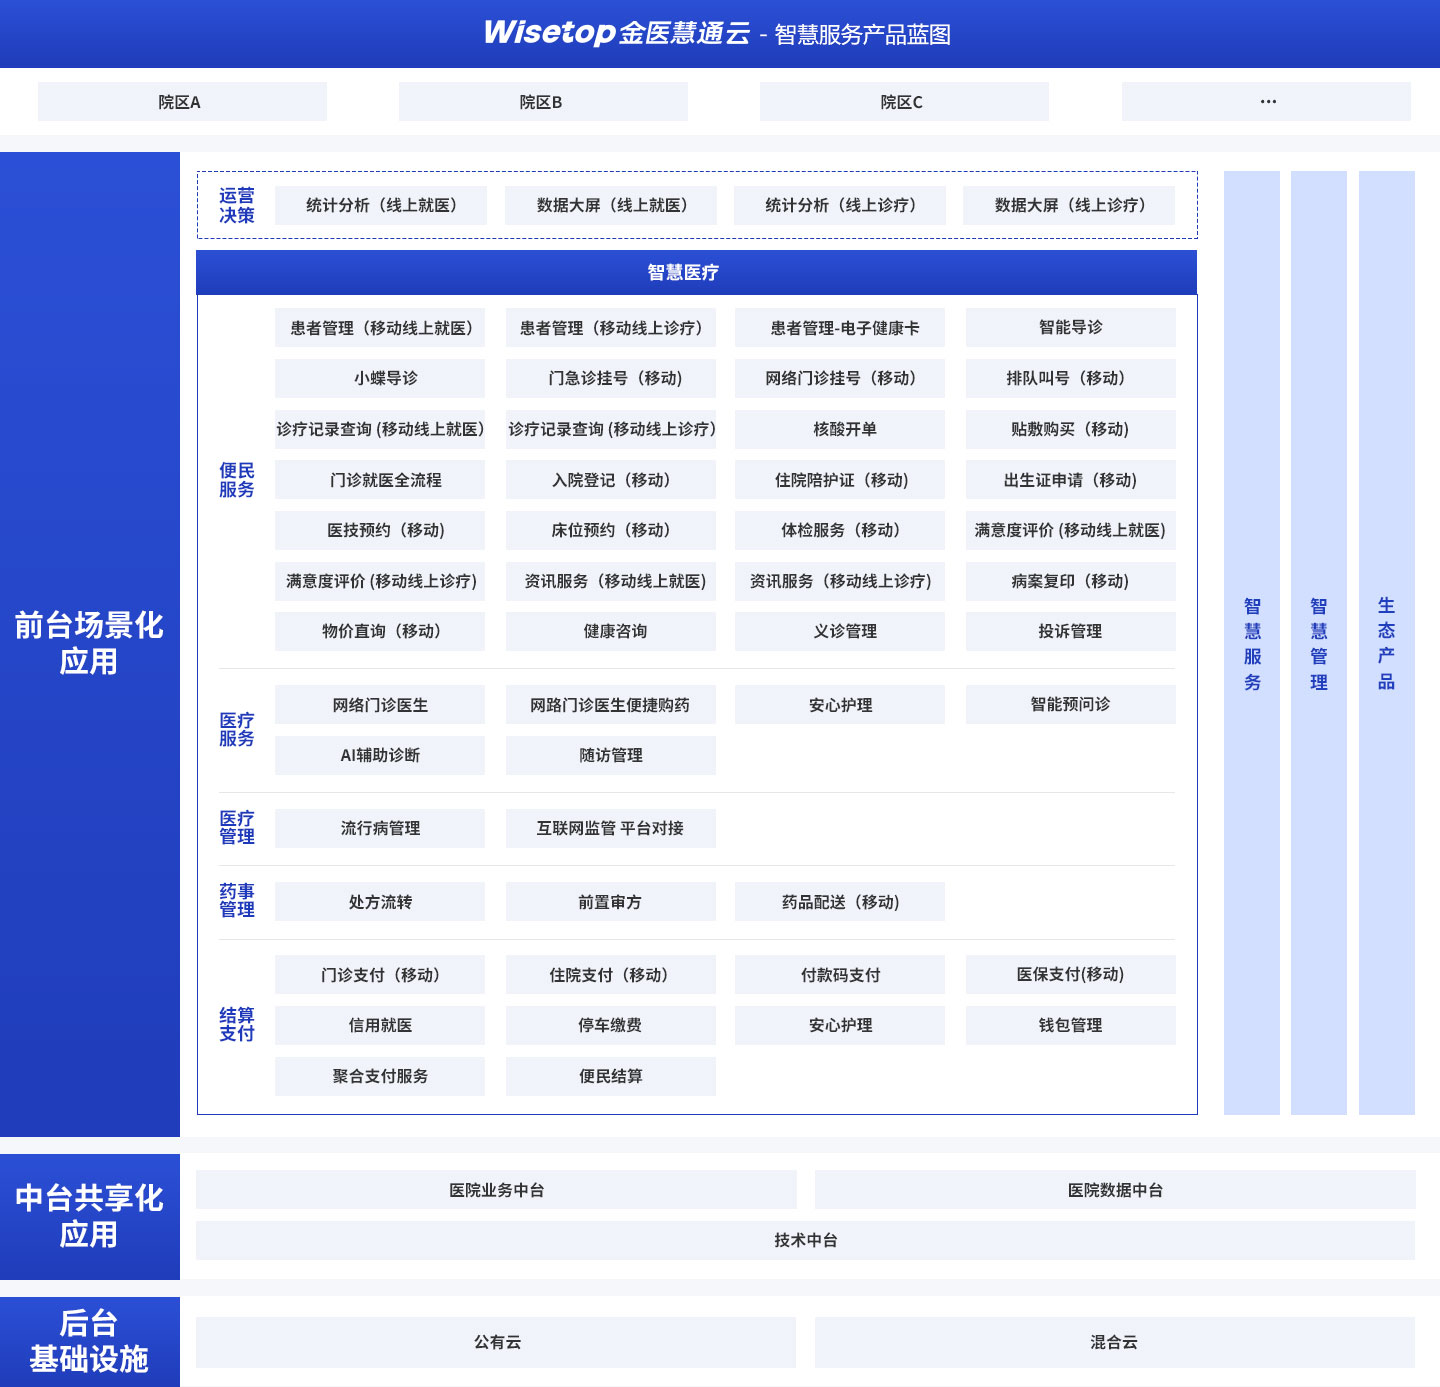The width and height of the screenshot is (1440, 1387).
Task: Open 统计分析（线上就医） box
Action: (x=381, y=205)
